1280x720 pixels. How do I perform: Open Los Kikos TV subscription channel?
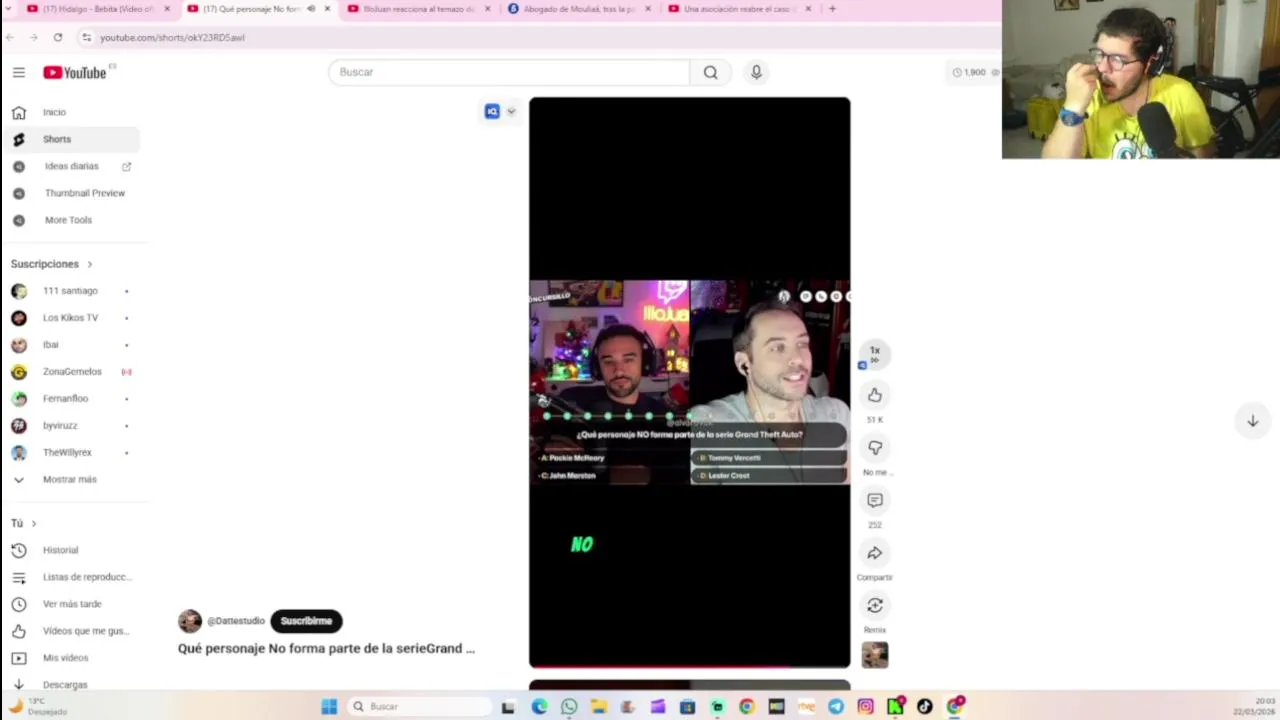tap(70, 318)
